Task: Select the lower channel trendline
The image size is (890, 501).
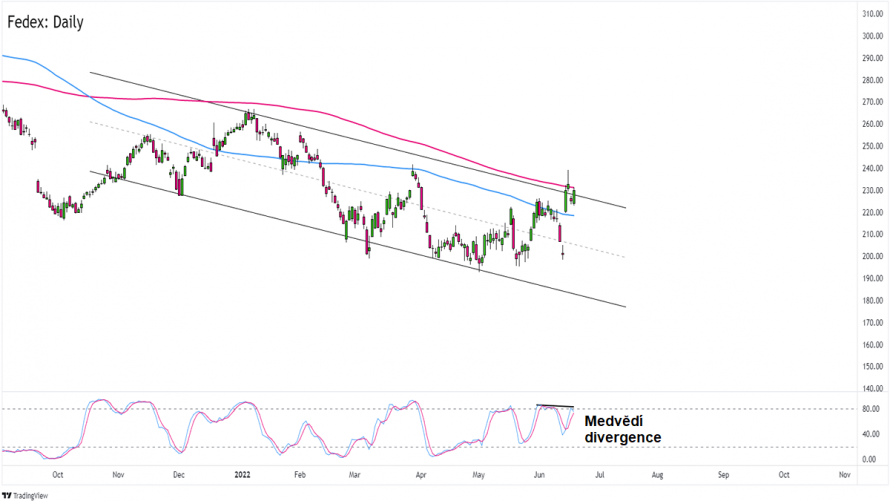Action: 358,239
